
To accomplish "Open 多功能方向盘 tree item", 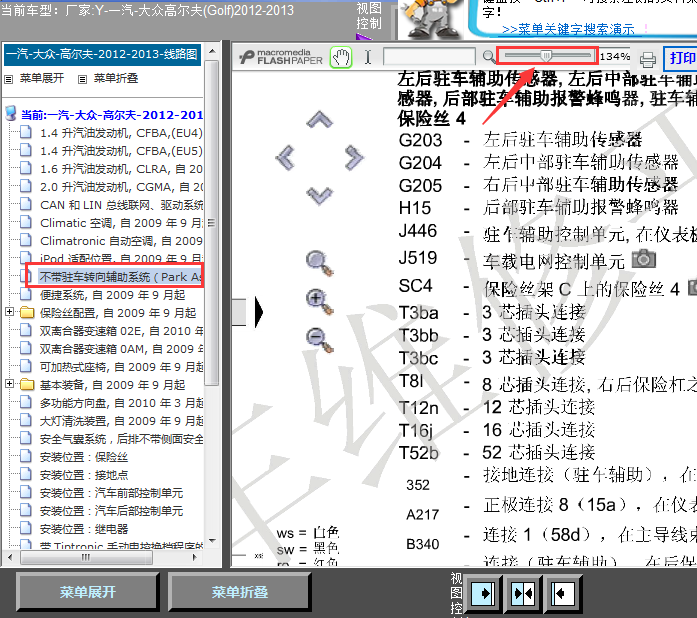I will pyautogui.click(x=121, y=403).
